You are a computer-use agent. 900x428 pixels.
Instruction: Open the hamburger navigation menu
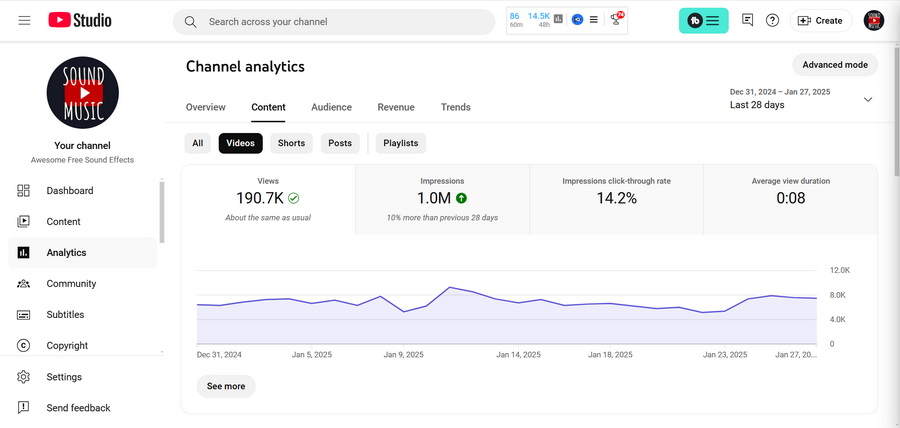[24, 21]
